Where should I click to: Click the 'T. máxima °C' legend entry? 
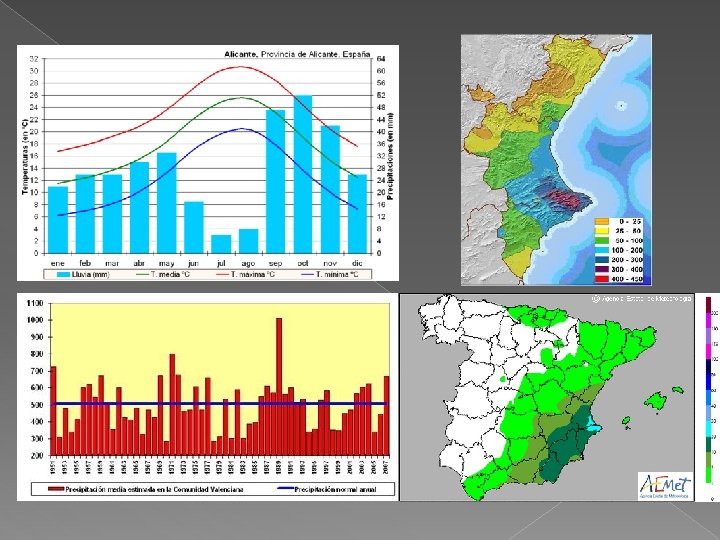point(246,275)
